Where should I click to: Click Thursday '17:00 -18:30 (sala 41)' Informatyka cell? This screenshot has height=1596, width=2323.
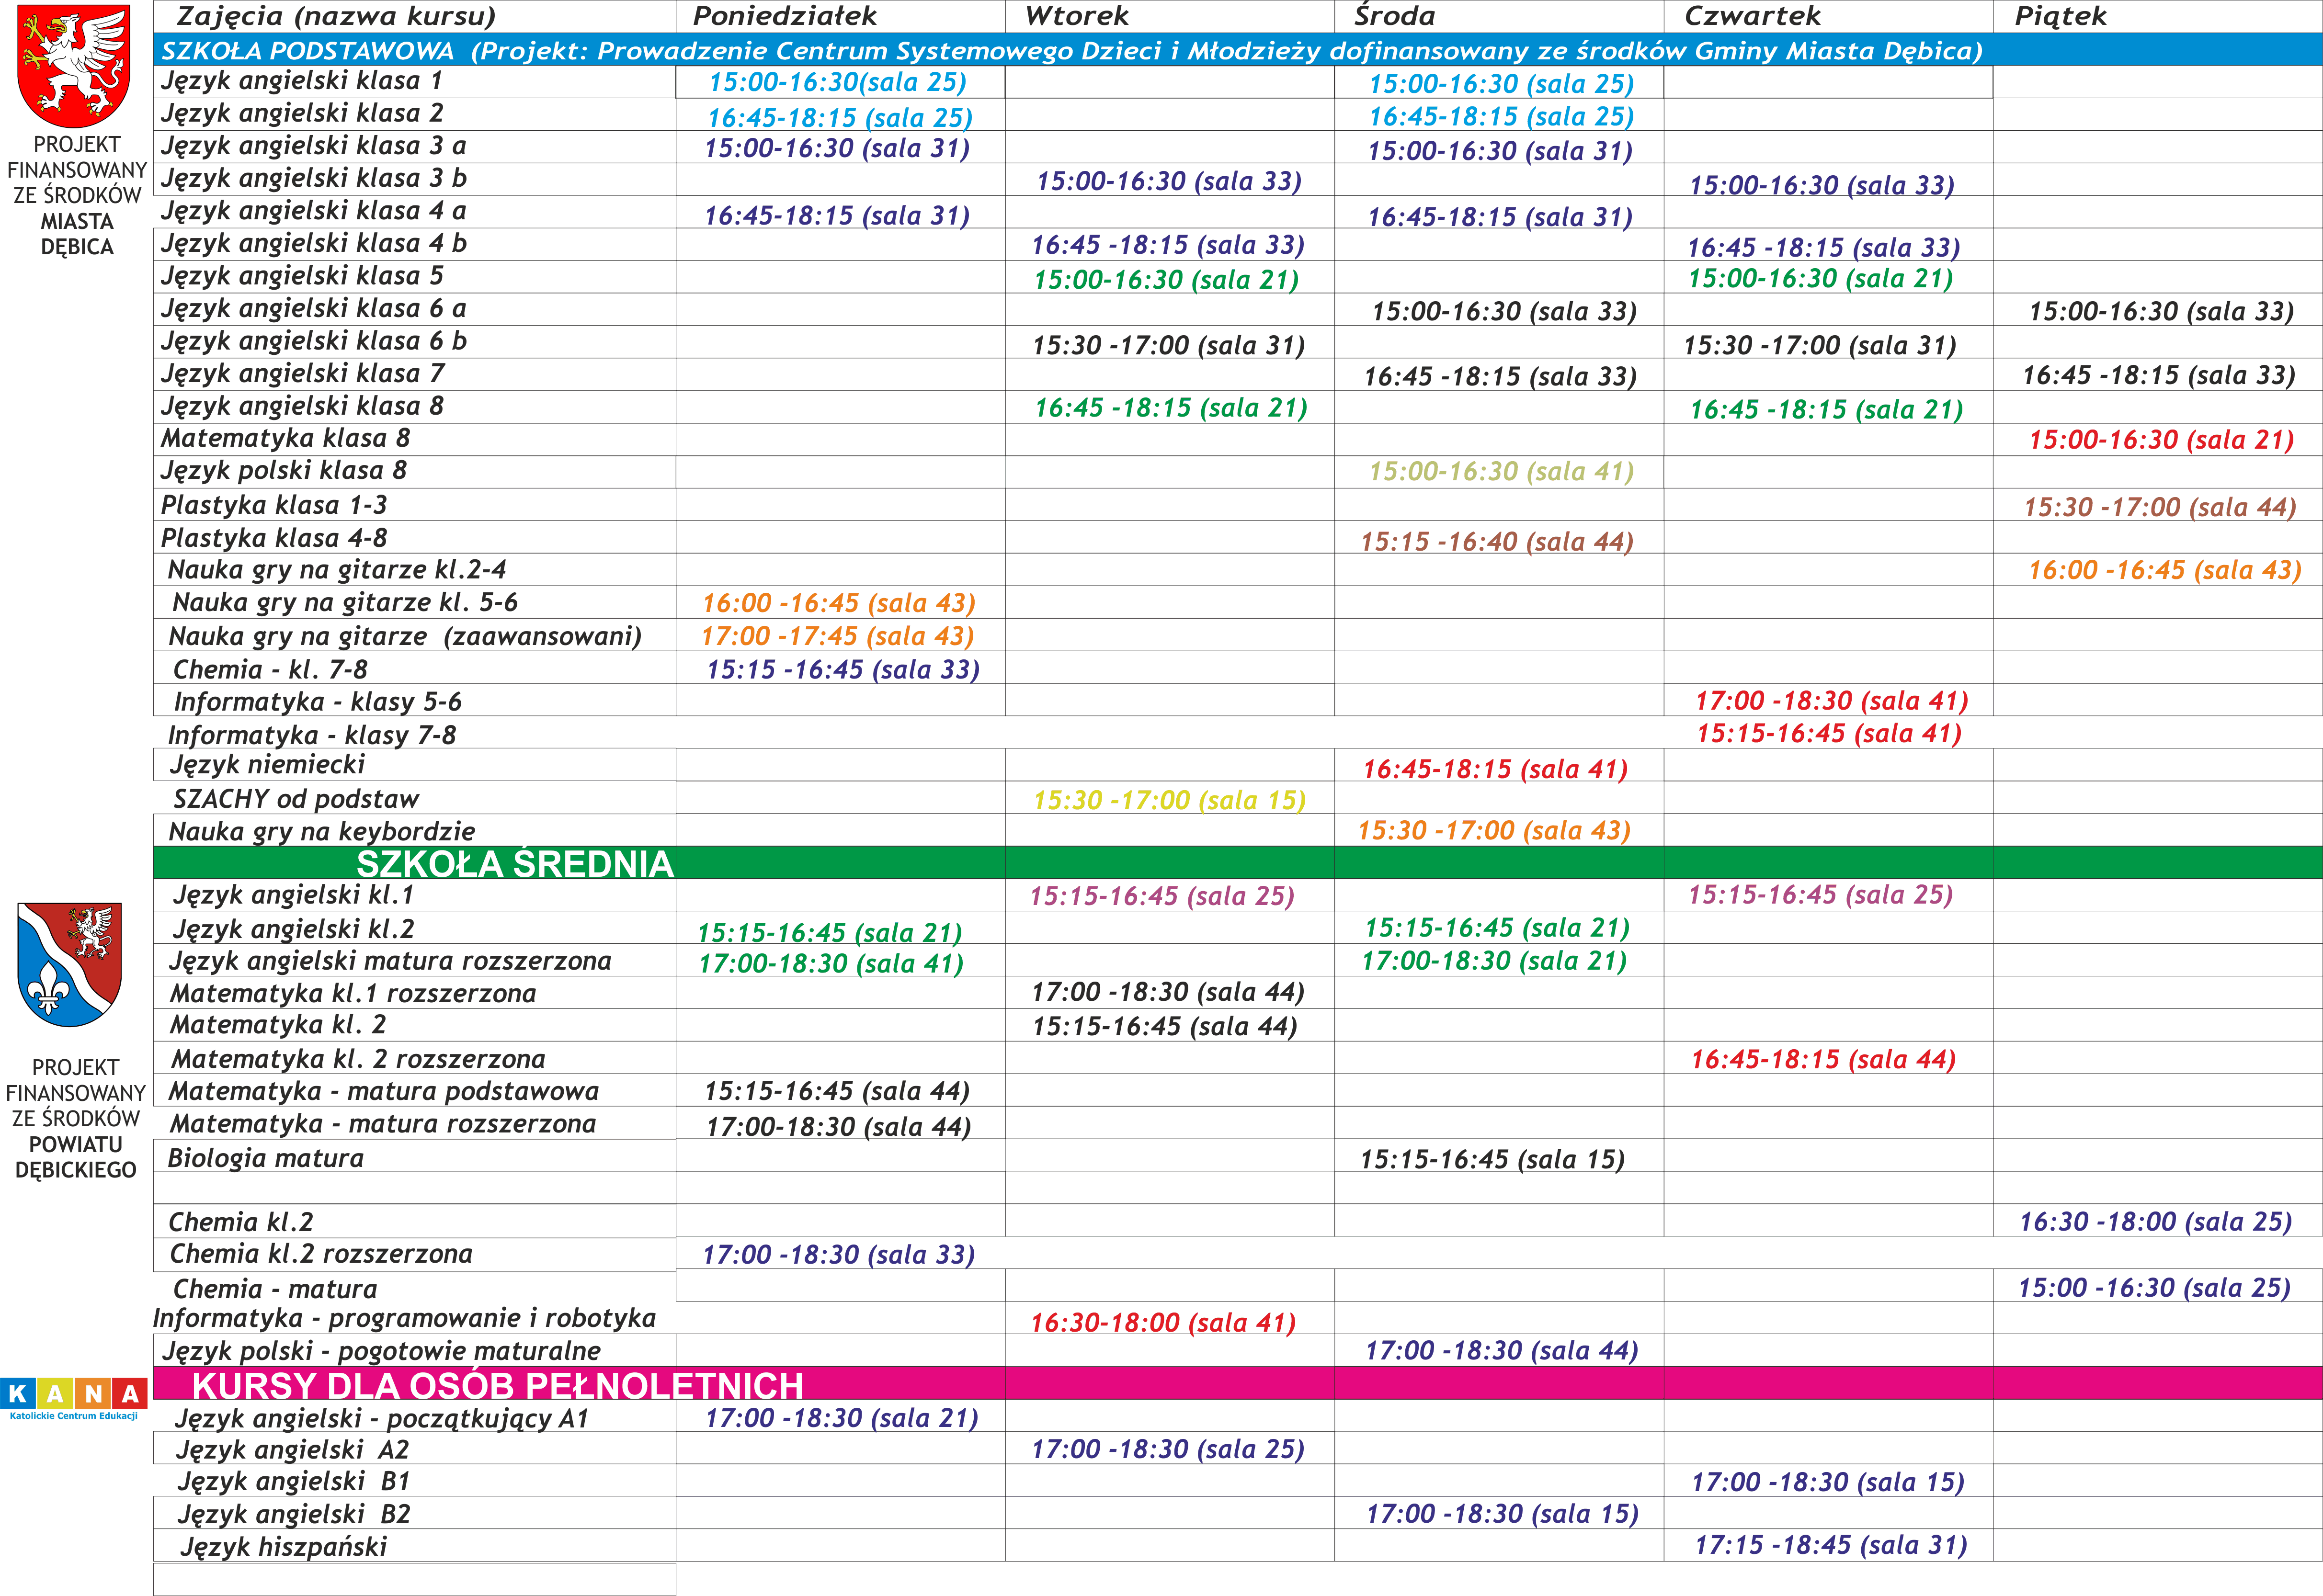[1832, 701]
